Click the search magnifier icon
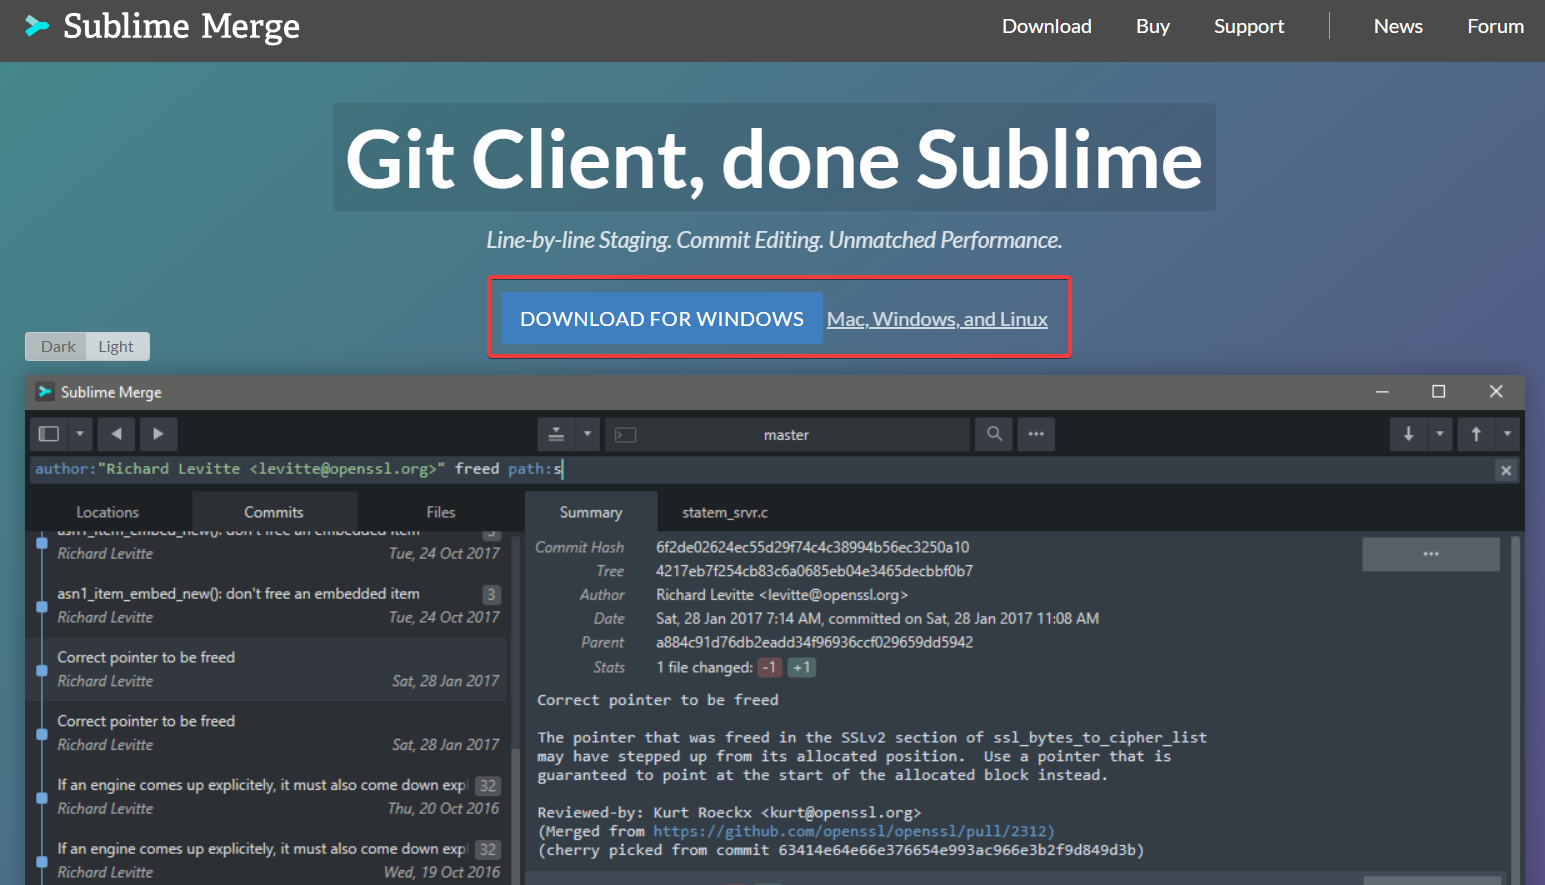The height and width of the screenshot is (885, 1545). (x=994, y=434)
